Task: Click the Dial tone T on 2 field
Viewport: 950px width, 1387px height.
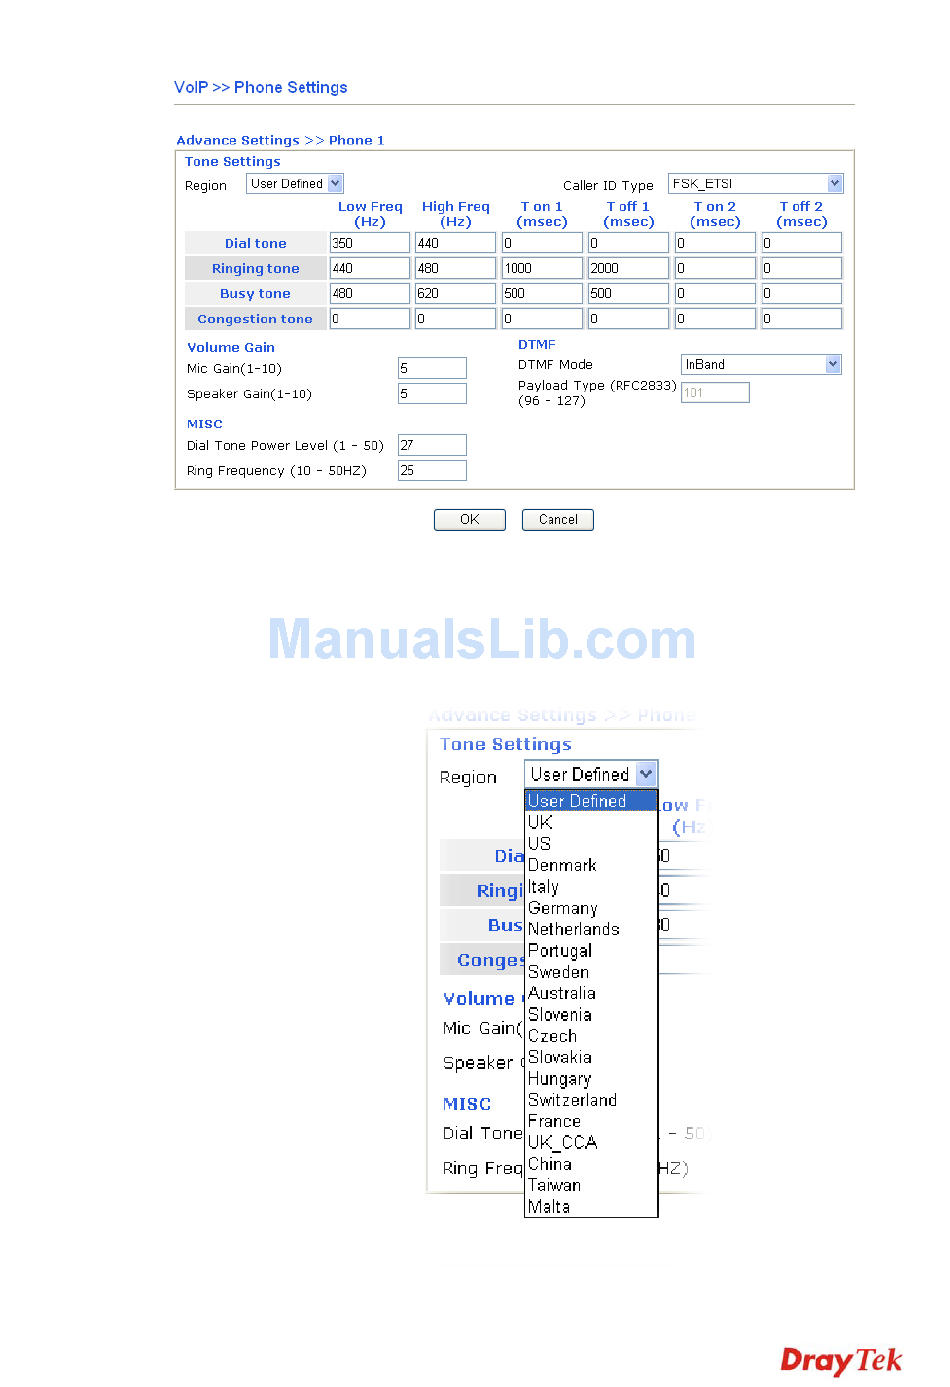Action: [716, 243]
